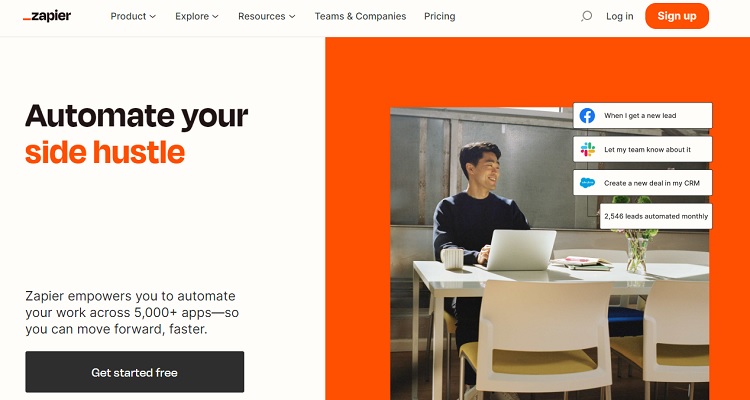This screenshot has height=400, width=750.
Task: Expand the Explore menu chevron
Action: point(215,17)
